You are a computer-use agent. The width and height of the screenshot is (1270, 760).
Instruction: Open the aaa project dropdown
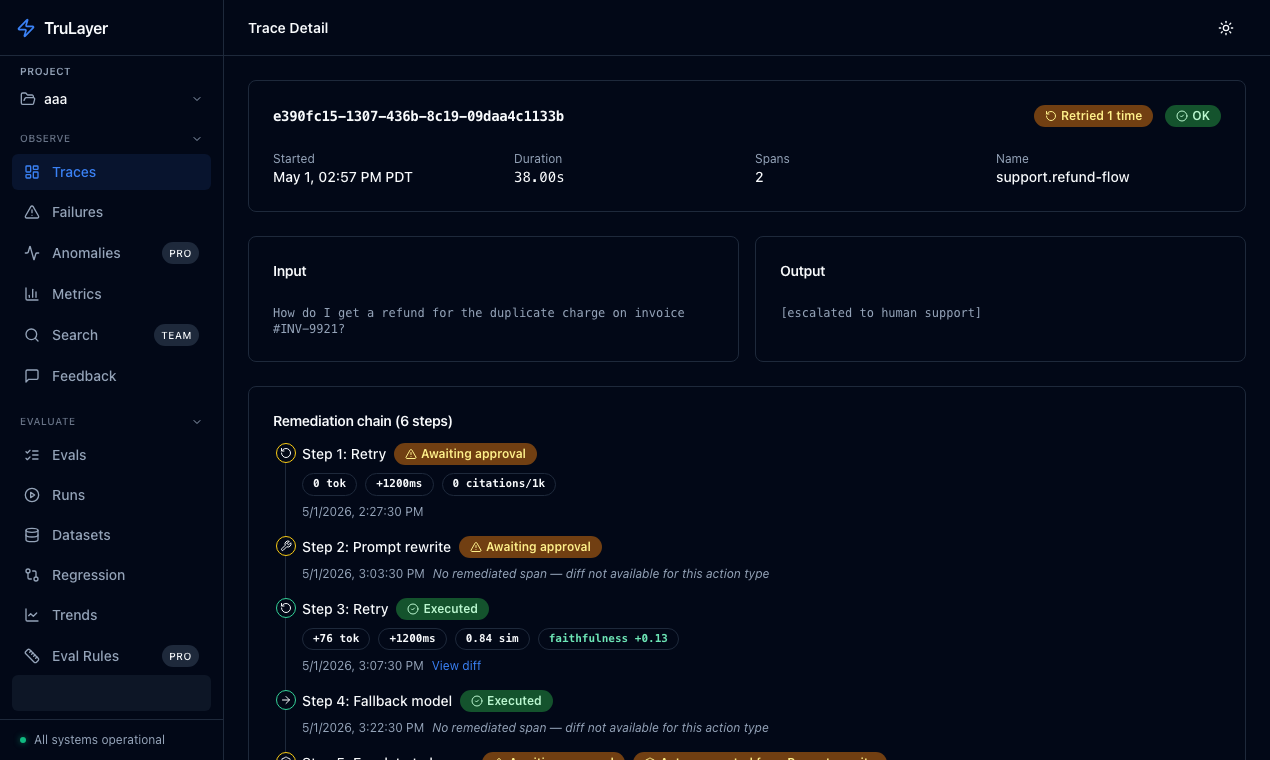(111, 99)
